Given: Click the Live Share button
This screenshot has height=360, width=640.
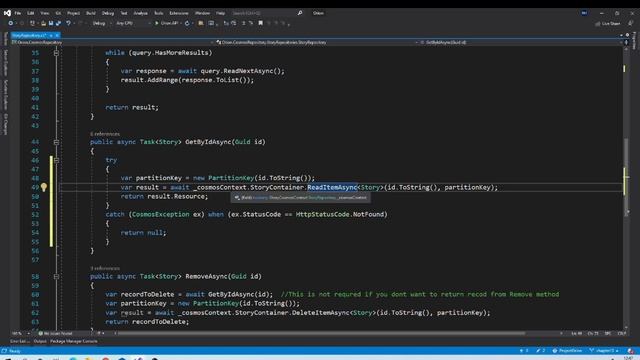Looking at the screenshot, I should click(608, 24).
